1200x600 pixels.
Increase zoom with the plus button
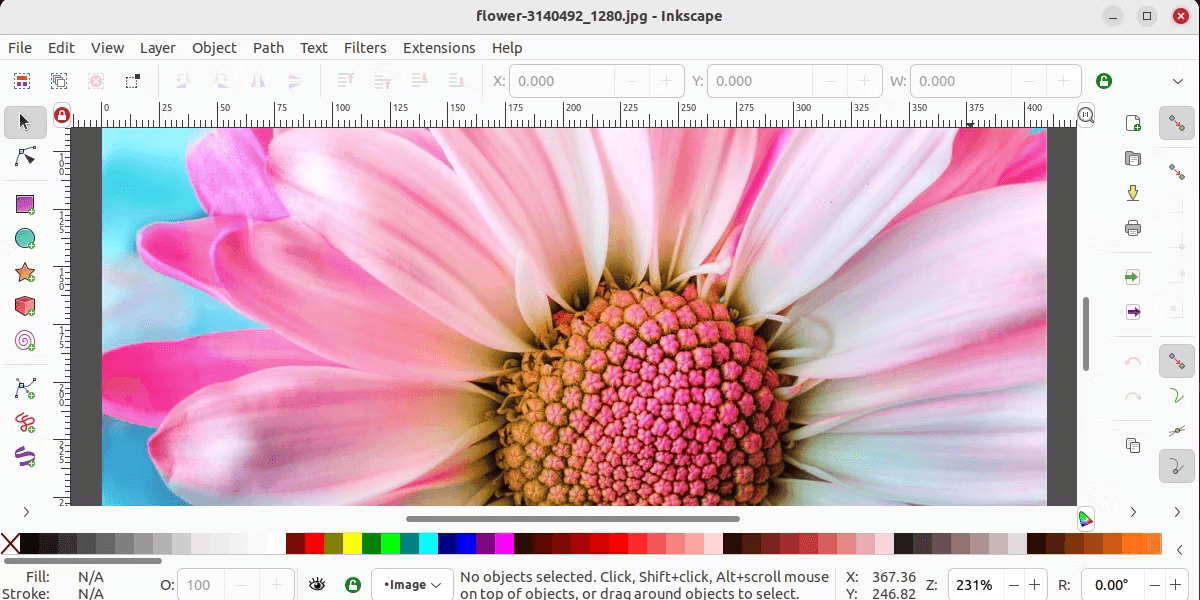point(1035,585)
